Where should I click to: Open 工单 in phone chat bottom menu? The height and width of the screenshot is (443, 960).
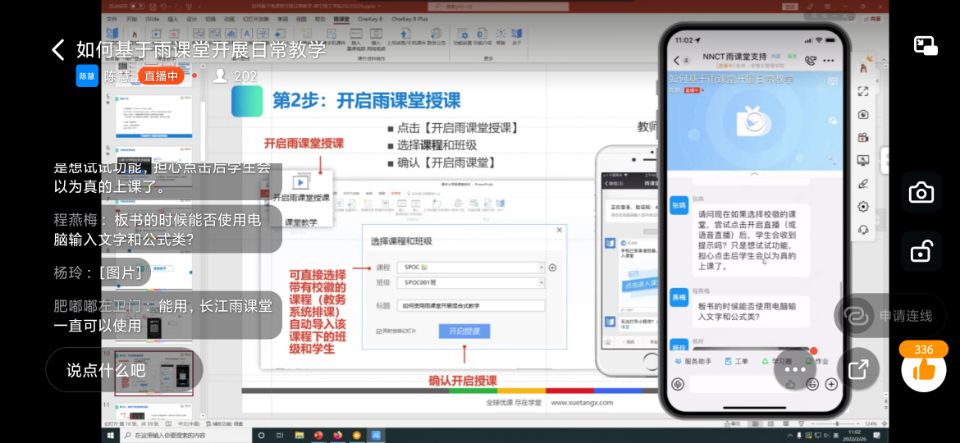coord(737,361)
